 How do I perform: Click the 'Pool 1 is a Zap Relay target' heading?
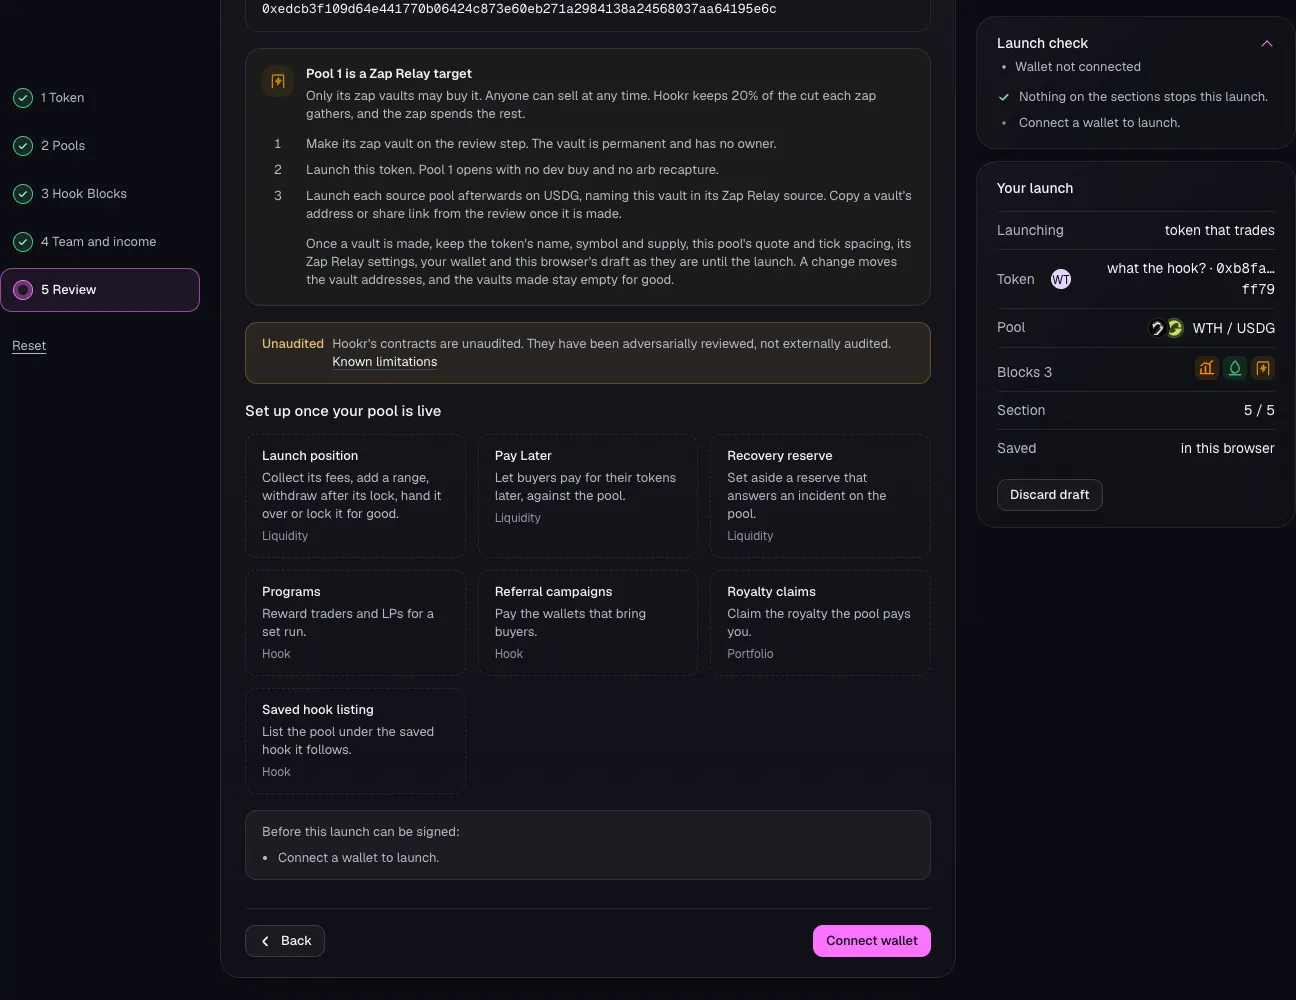coord(389,74)
